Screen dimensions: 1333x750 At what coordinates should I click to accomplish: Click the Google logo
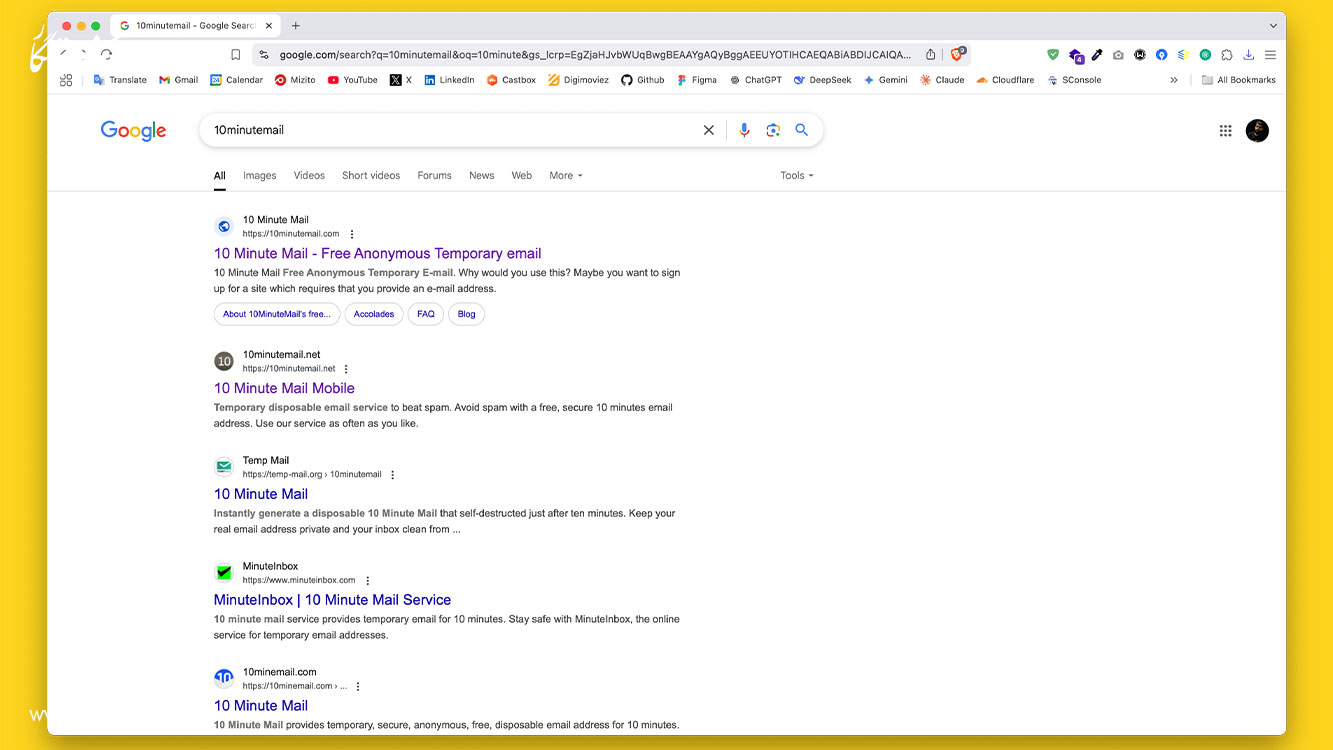coord(133,131)
